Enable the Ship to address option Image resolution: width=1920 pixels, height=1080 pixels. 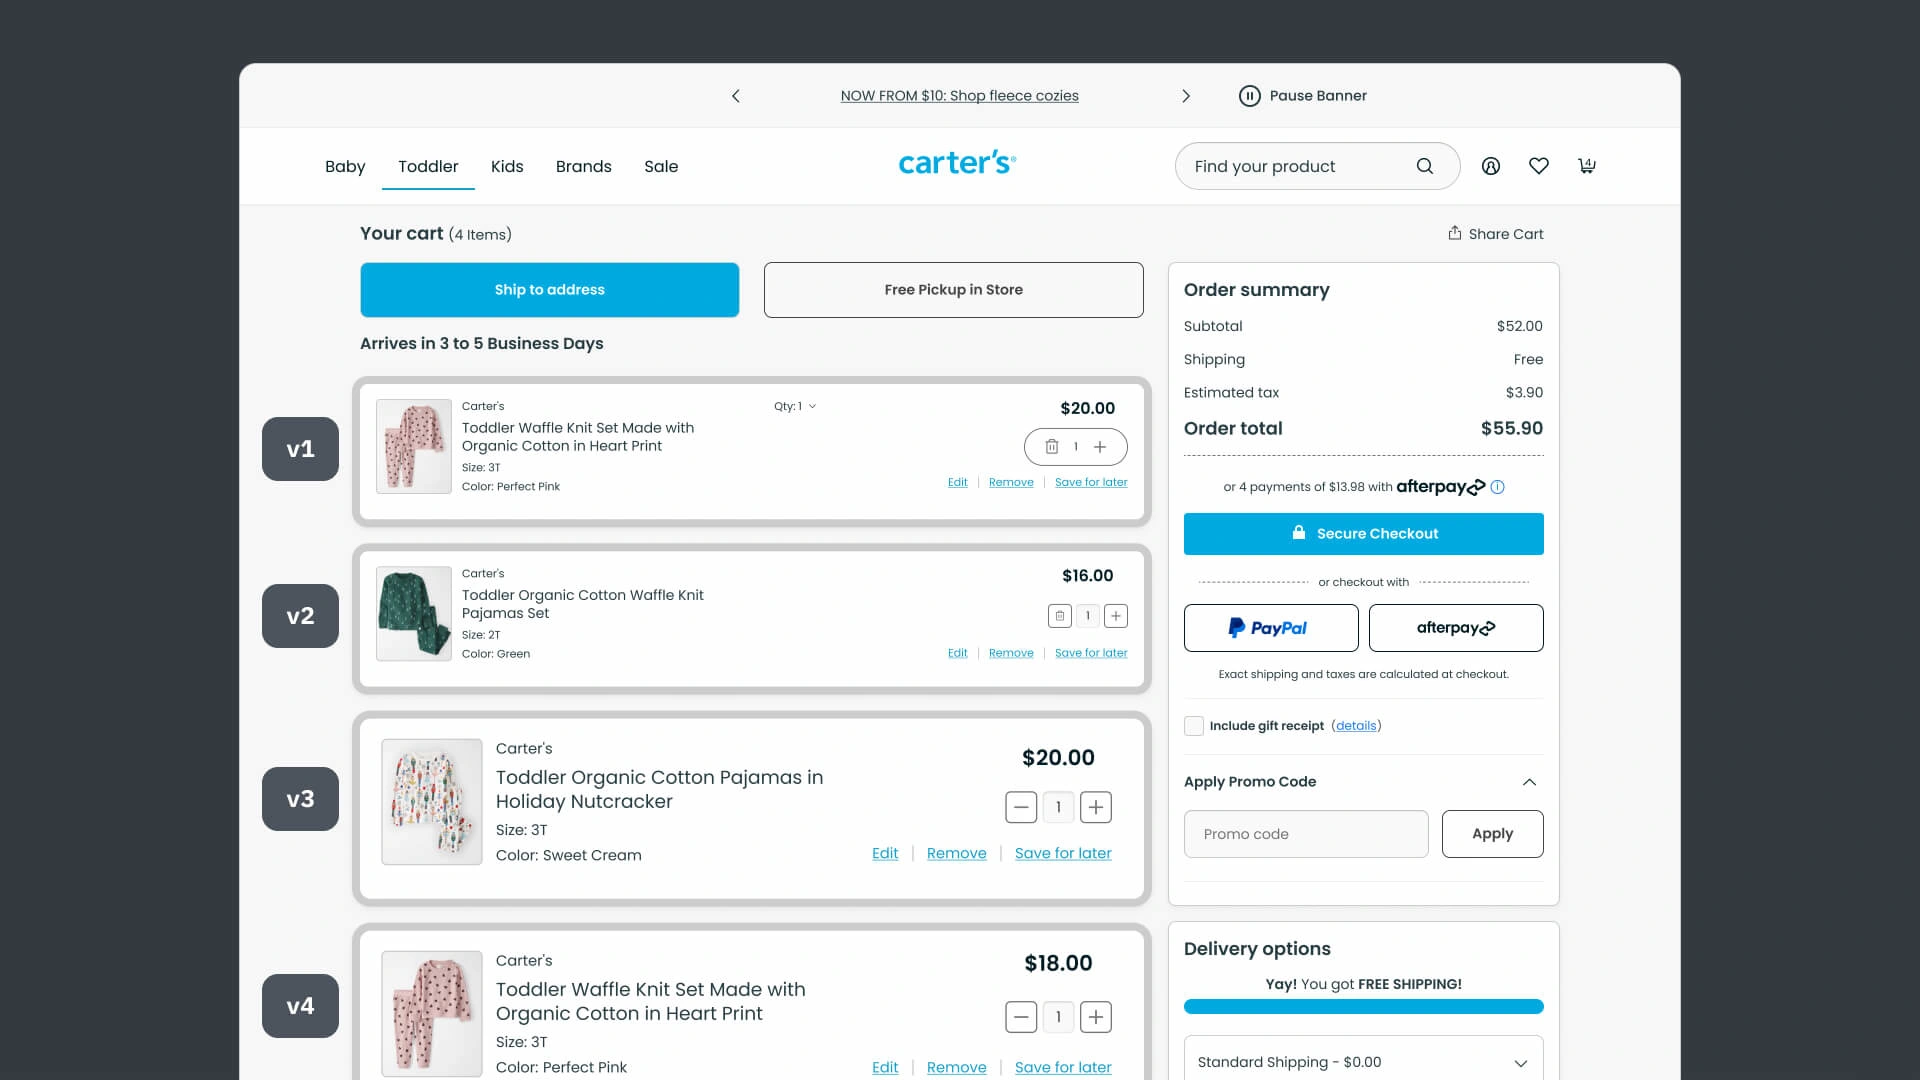550,290
